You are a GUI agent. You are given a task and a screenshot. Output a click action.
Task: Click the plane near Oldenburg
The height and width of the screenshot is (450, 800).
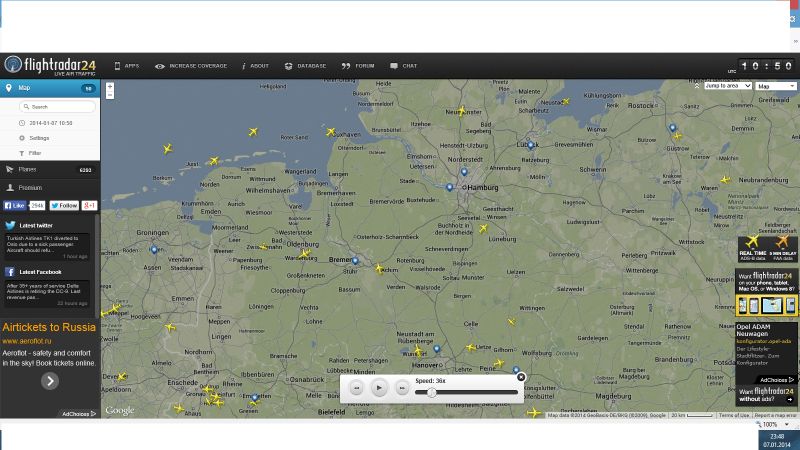click(x=305, y=253)
